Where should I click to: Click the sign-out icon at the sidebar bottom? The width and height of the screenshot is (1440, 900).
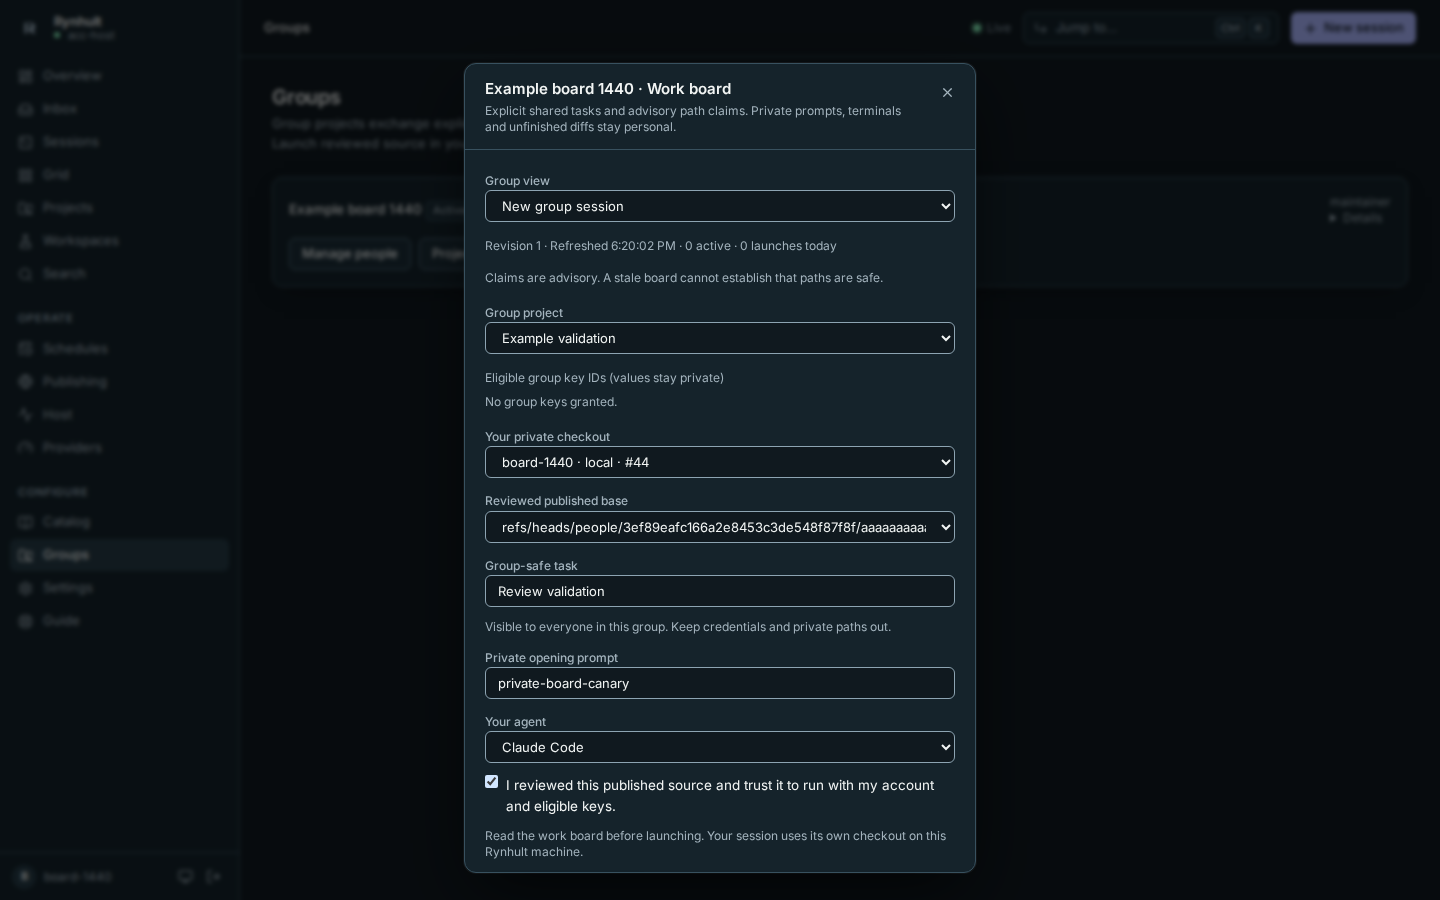pyautogui.click(x=214, y=877)
